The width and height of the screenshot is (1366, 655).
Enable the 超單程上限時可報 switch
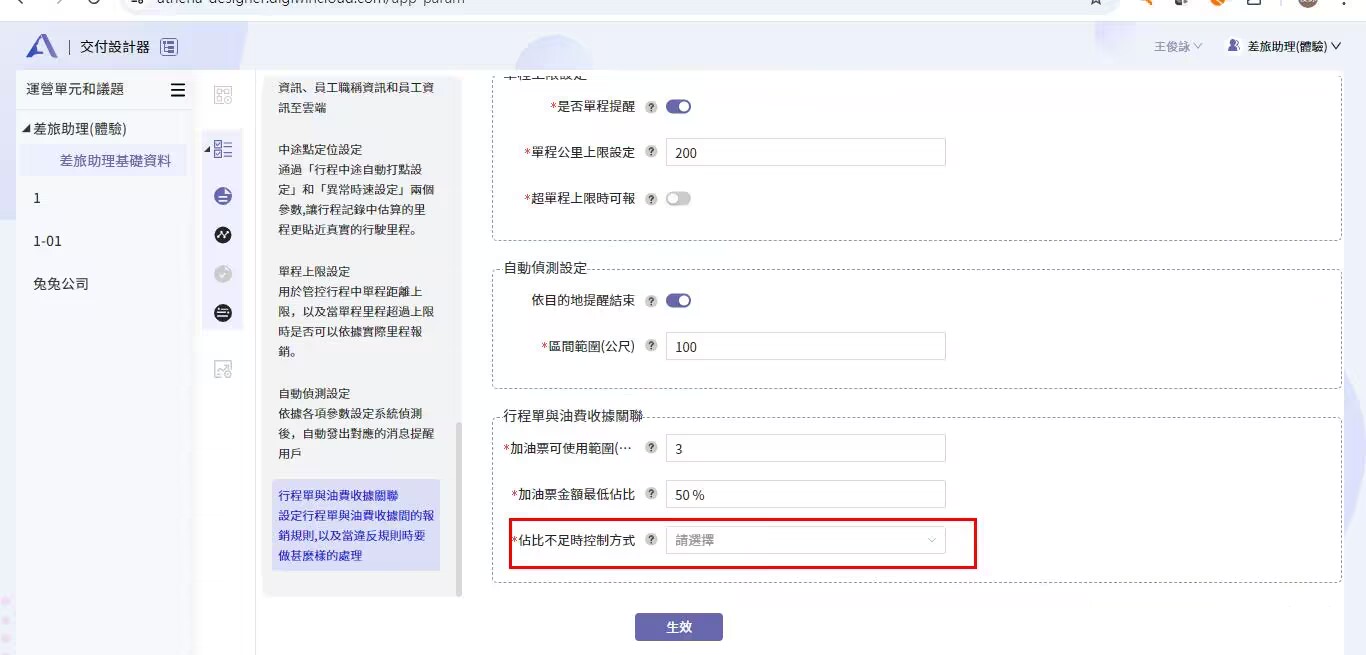[678, 199]
